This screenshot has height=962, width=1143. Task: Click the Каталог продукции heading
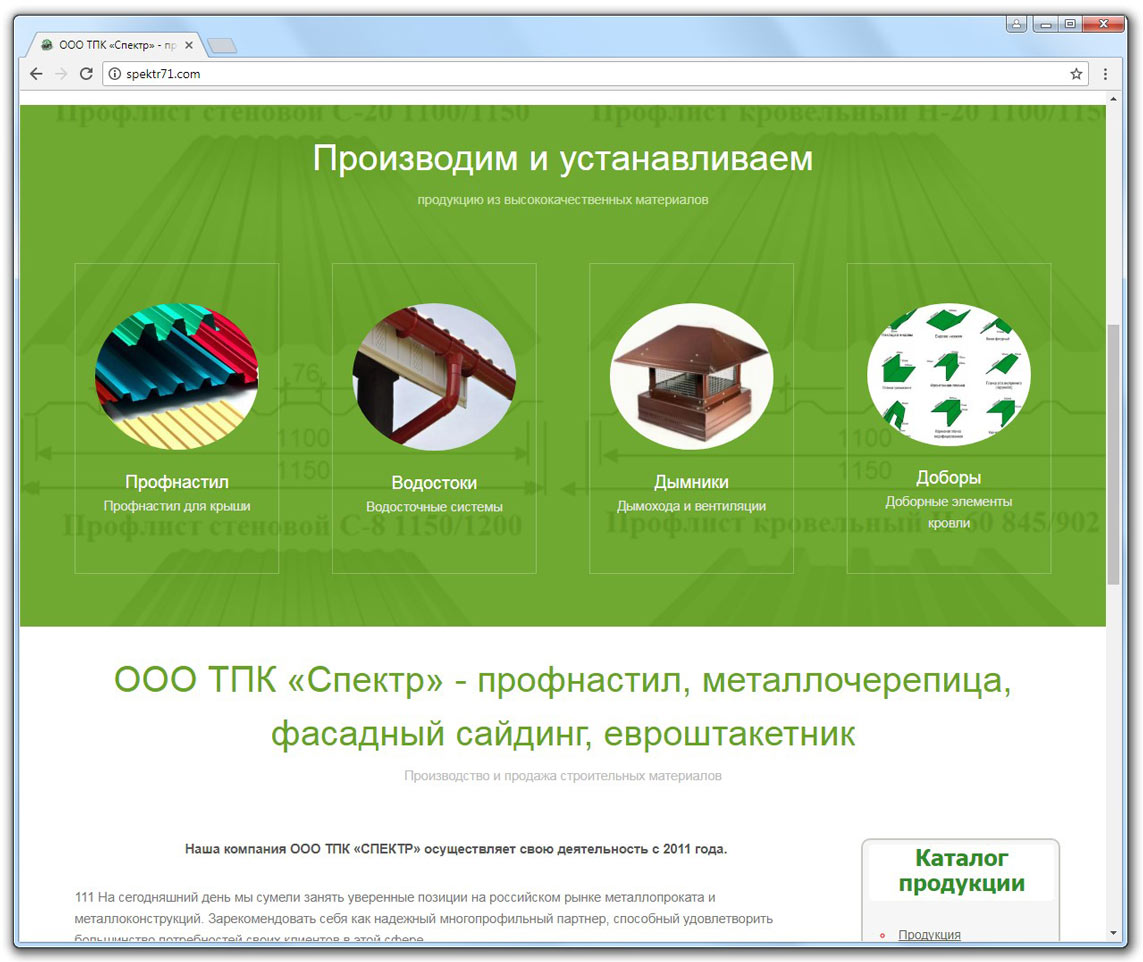pyautogui.click(x=961, y=870)
